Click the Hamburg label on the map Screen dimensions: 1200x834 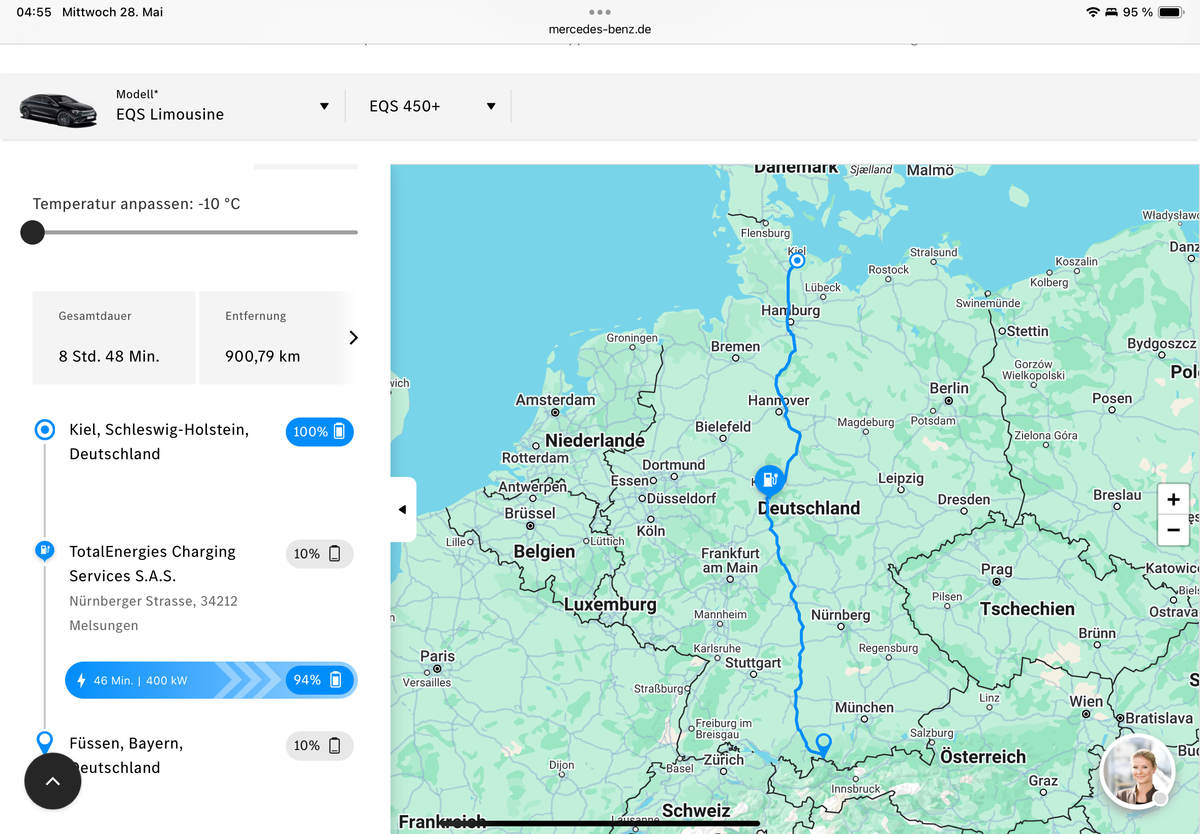(790, 310)
